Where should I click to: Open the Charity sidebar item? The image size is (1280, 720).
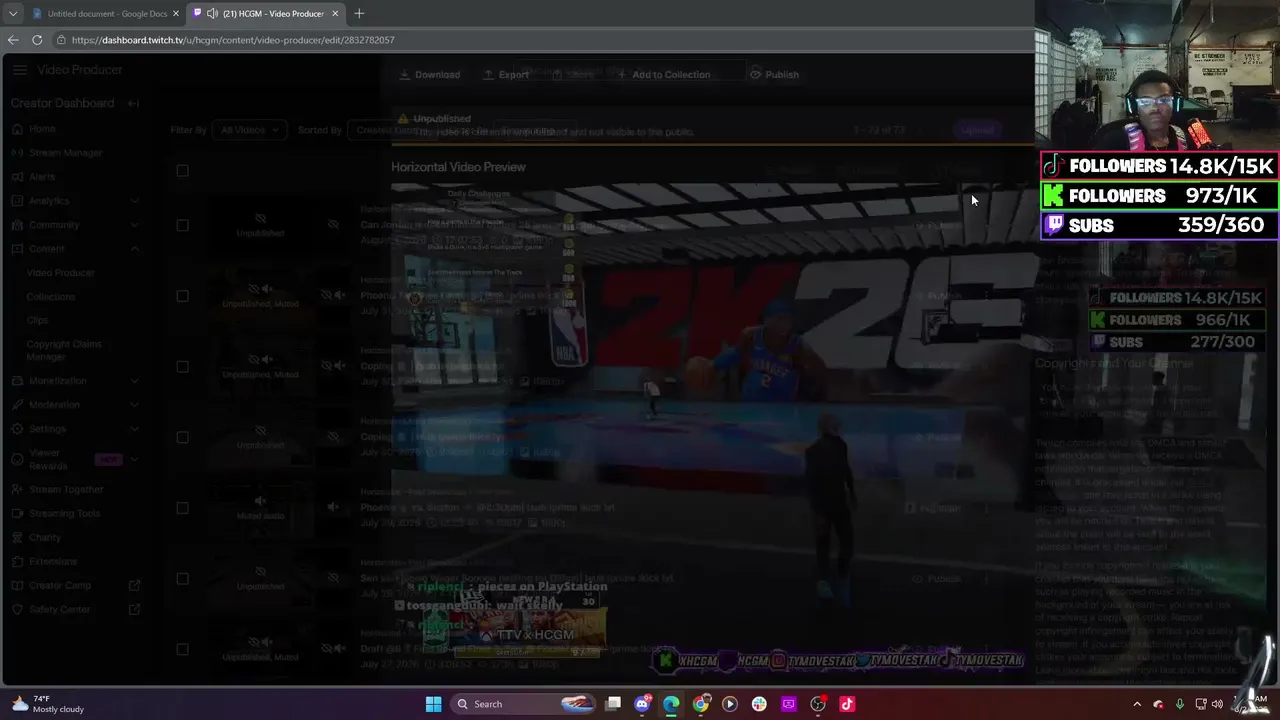[45, 538]
